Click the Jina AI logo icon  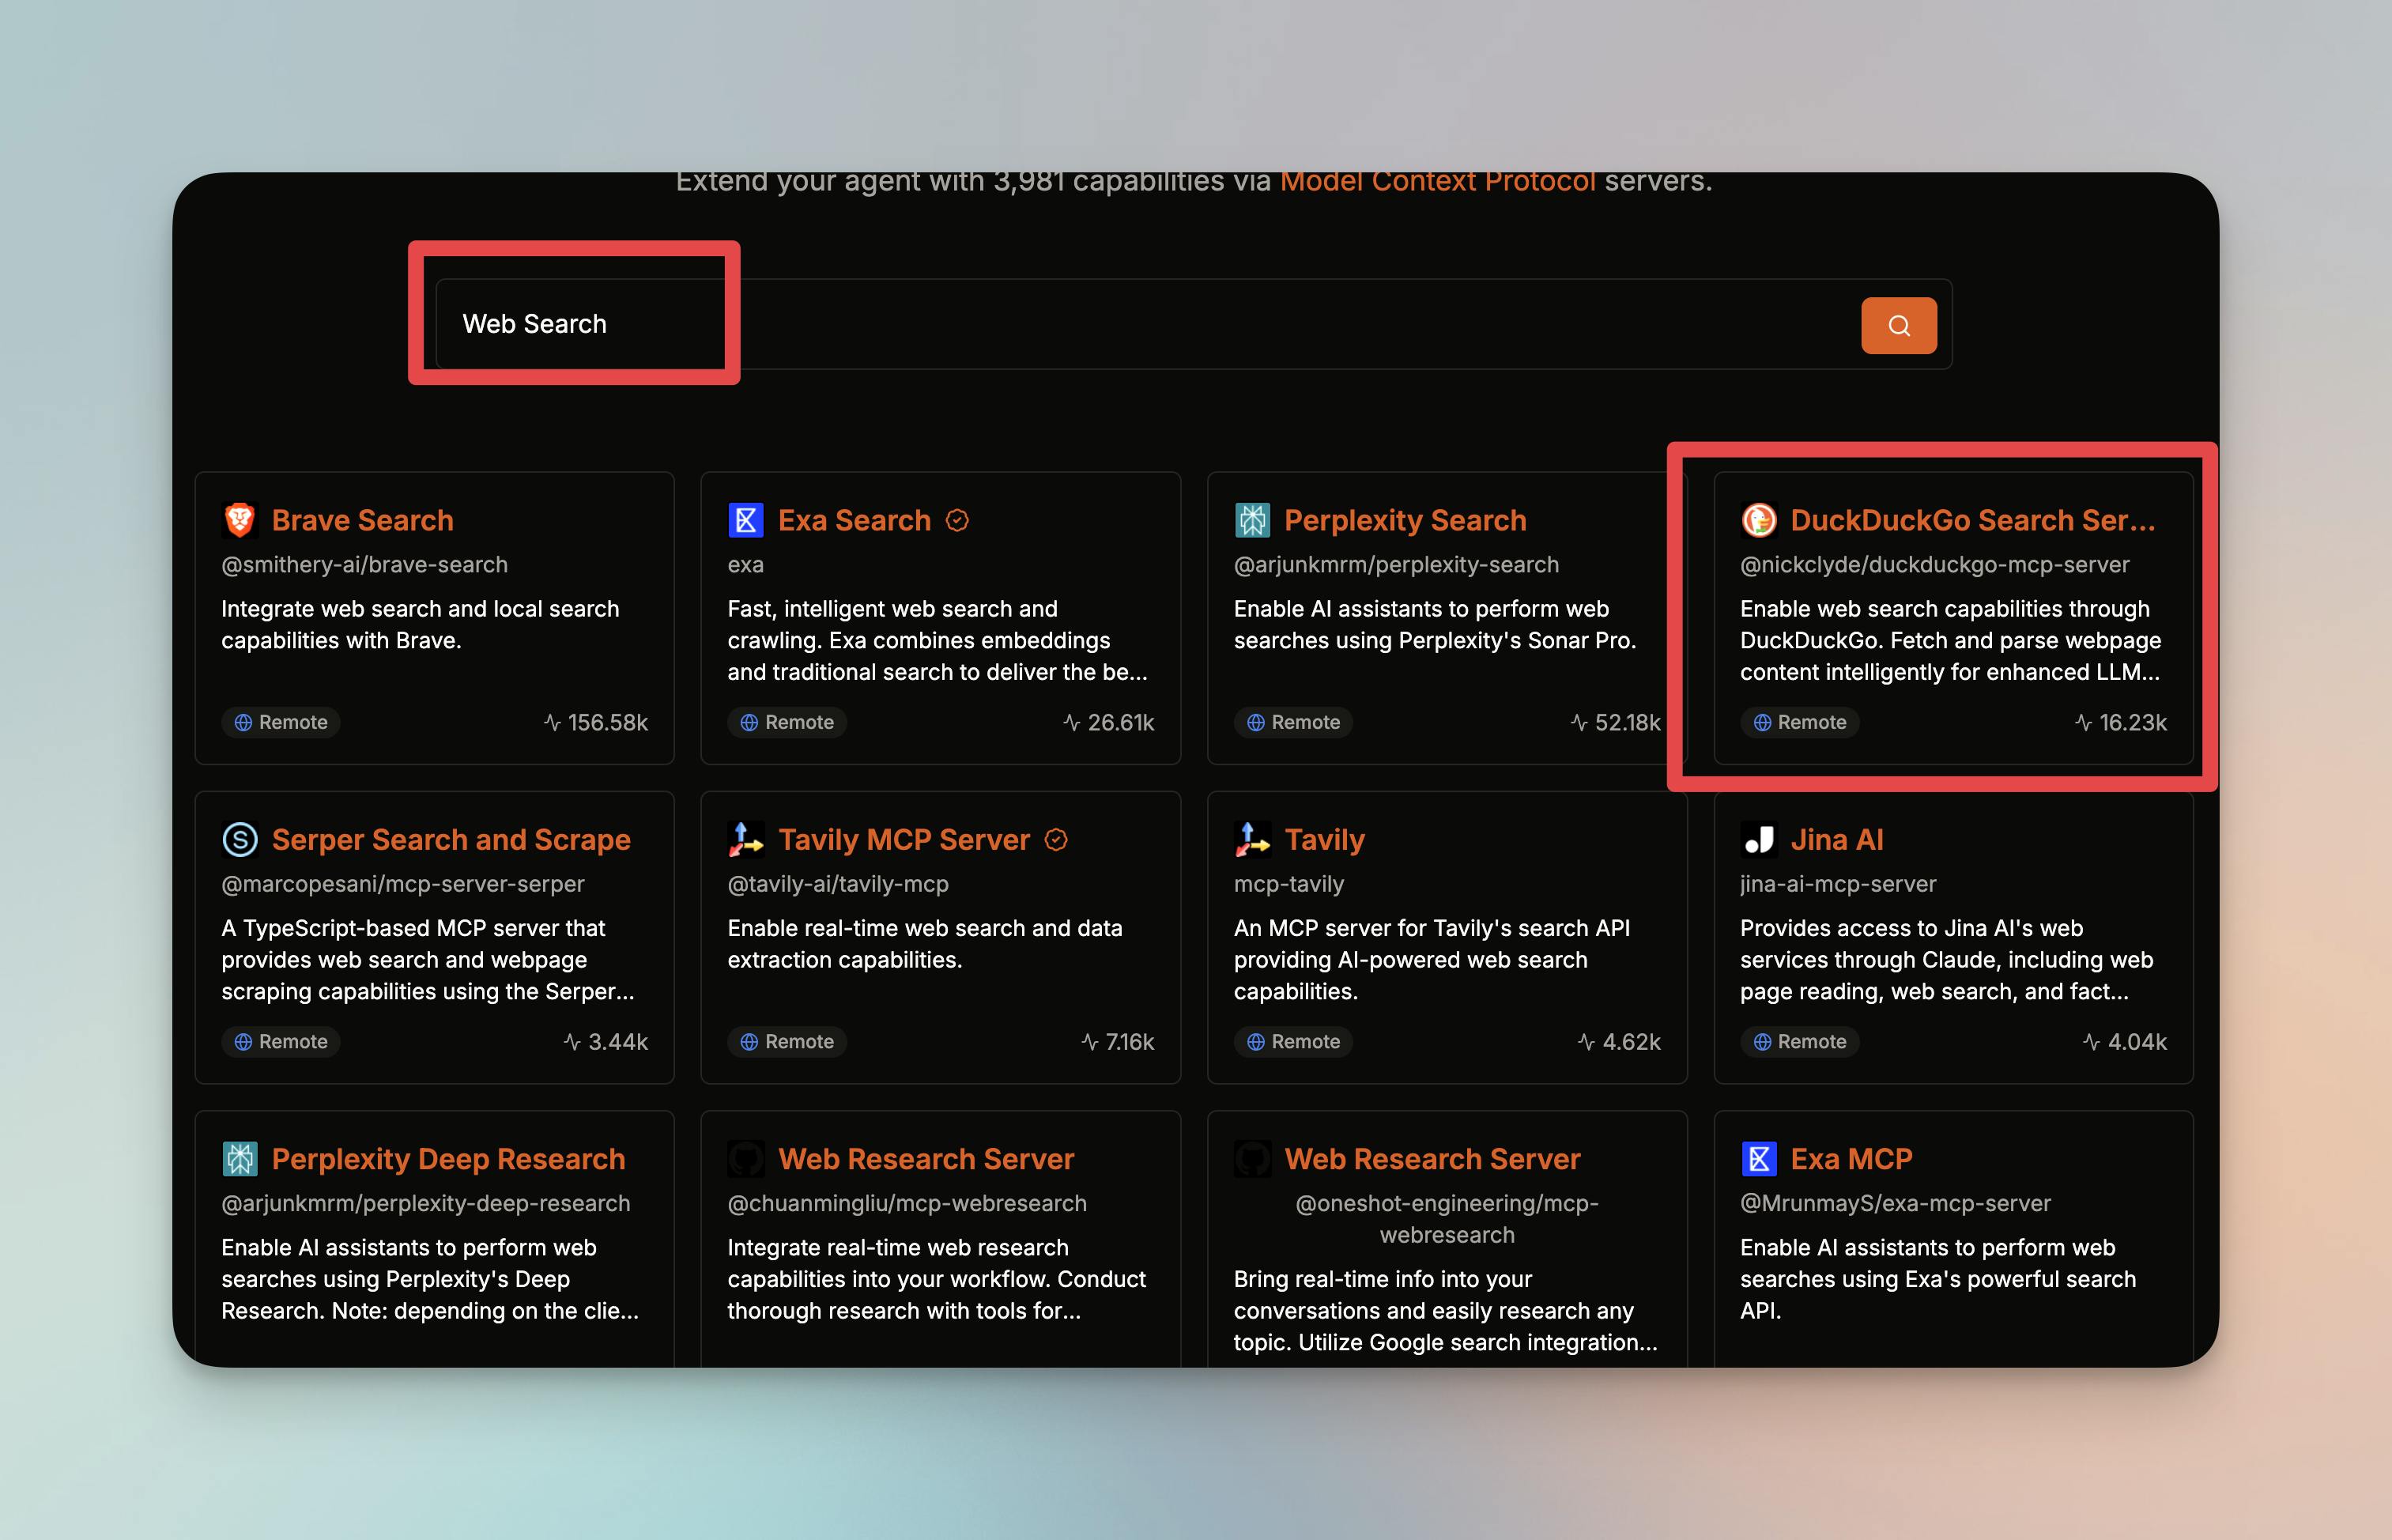pyautogui.click(x=1759, y=839)
